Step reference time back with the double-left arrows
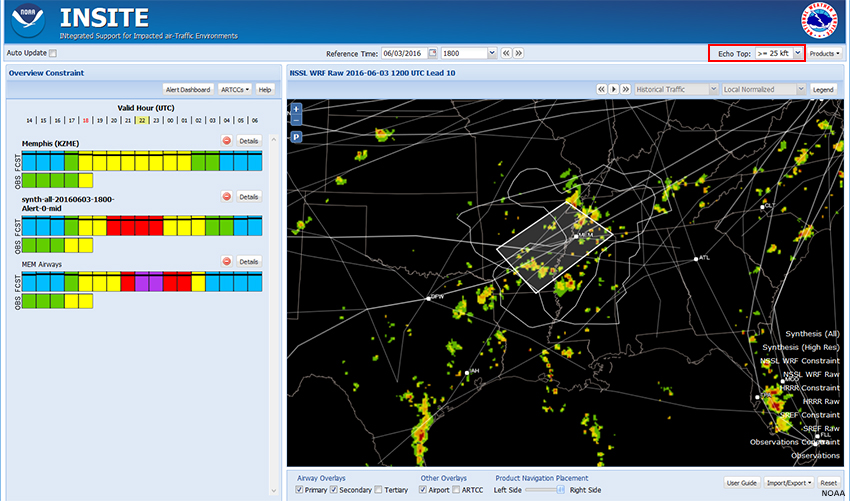Screen dimensions: 850x501 506,53
